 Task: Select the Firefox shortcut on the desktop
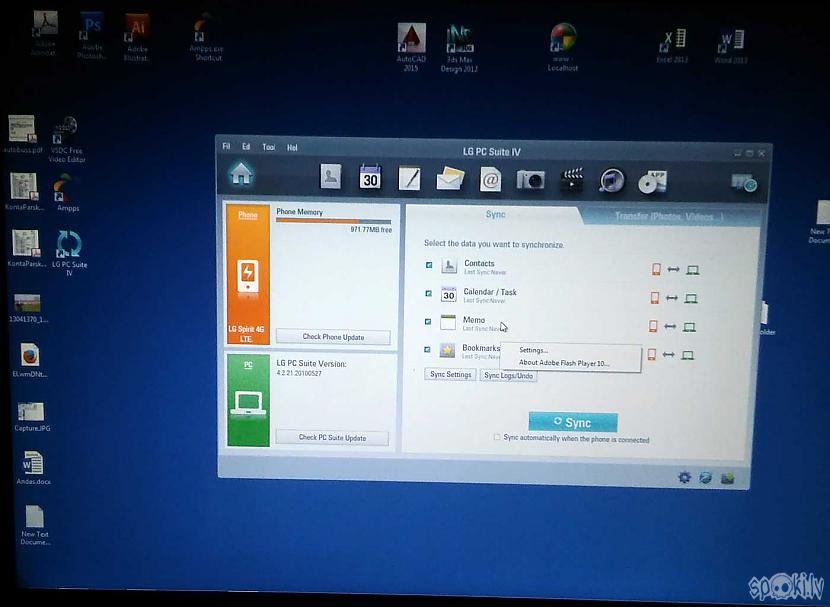pos(30,360)
